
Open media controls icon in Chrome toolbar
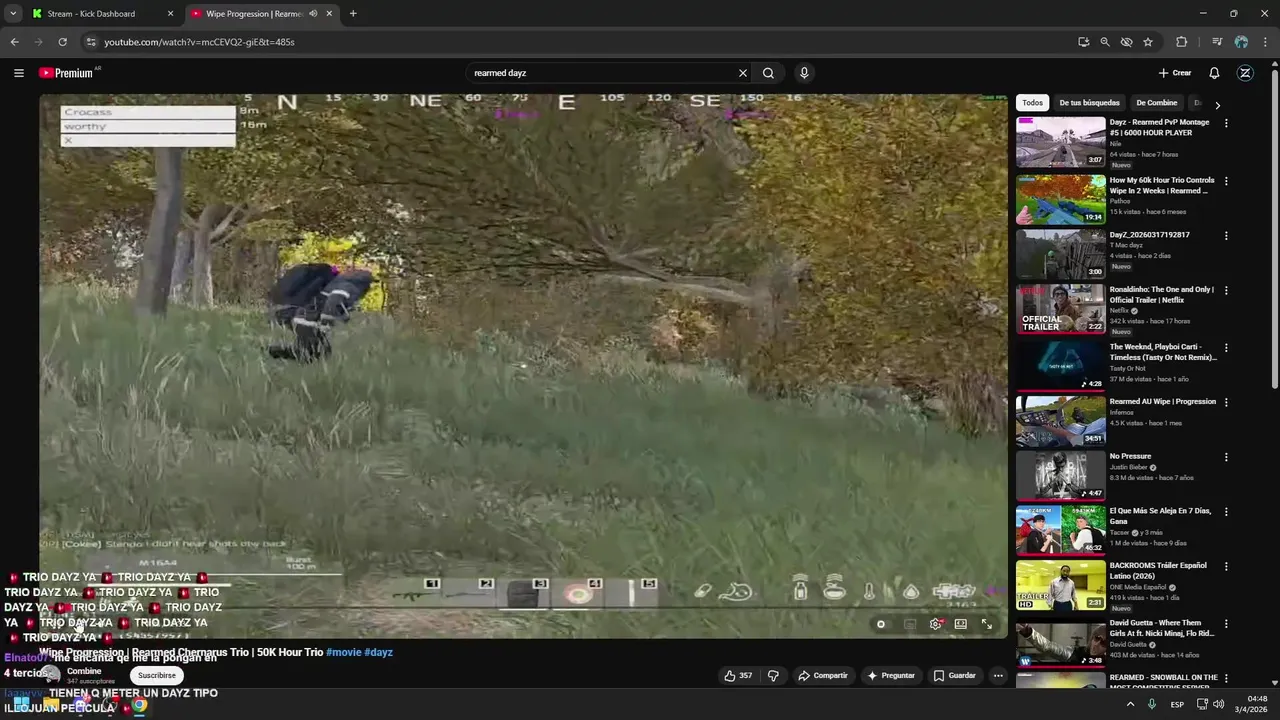coord(1217,42)
